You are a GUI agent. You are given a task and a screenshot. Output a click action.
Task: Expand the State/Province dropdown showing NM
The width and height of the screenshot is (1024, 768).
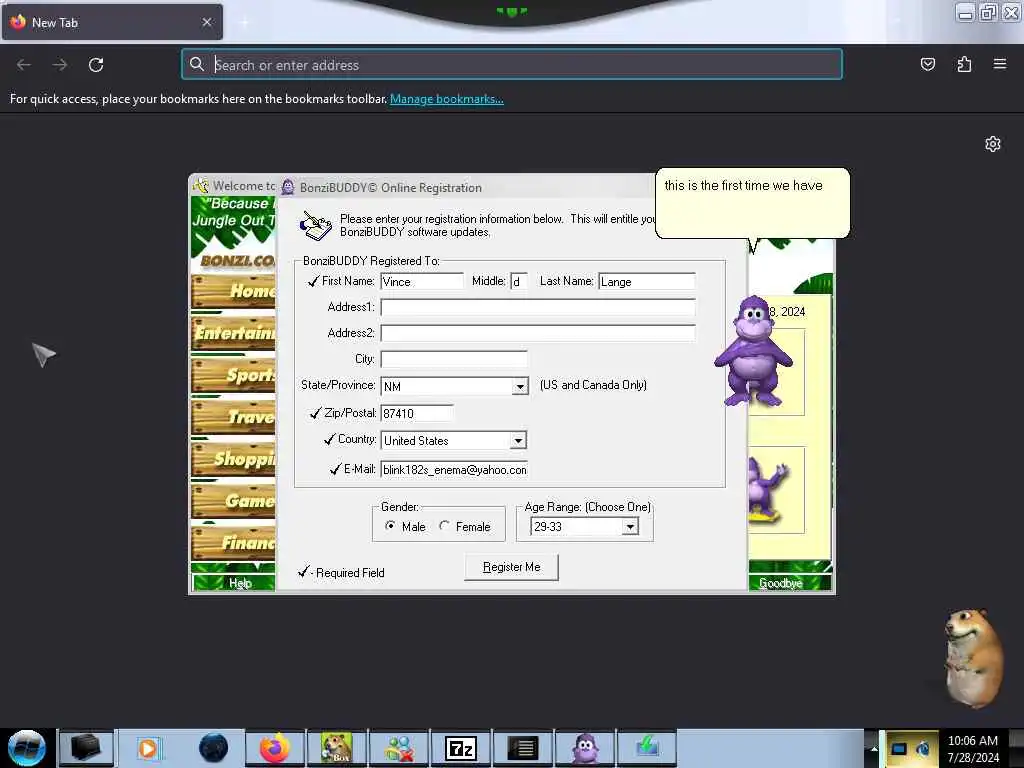point(520,387)
